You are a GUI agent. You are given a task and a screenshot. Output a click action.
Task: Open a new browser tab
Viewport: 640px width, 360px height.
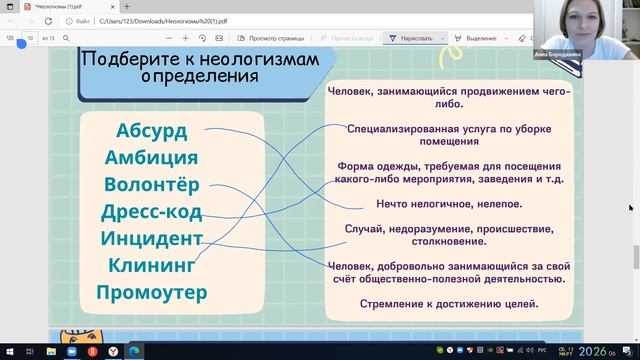pyautogui.click(x=127, y=7)
